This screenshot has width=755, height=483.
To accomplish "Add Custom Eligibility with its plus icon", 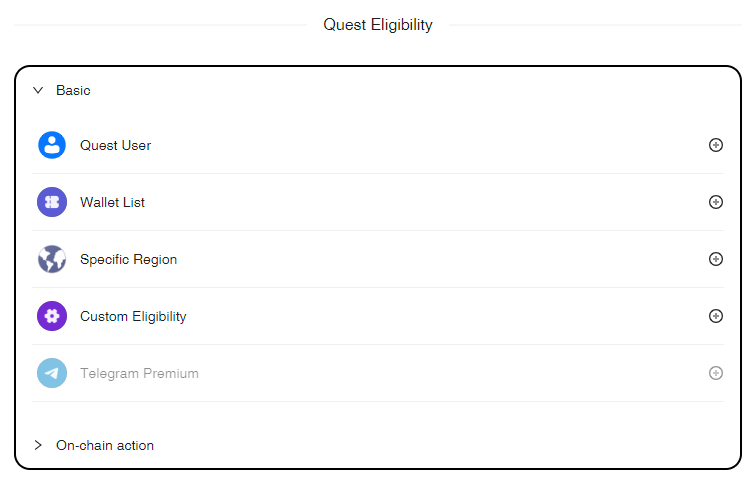I will point(715,316).
